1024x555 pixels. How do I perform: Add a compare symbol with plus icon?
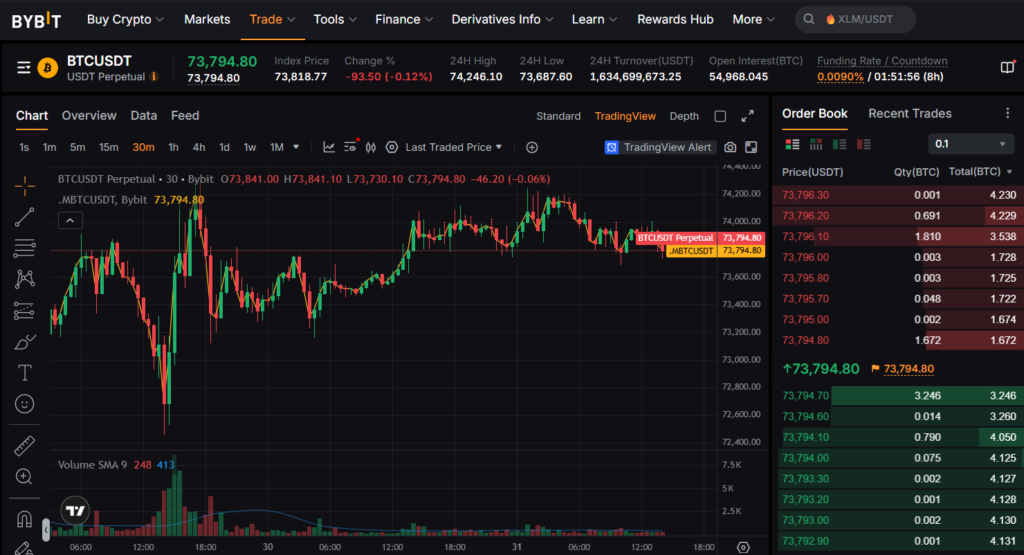(532, 148)
